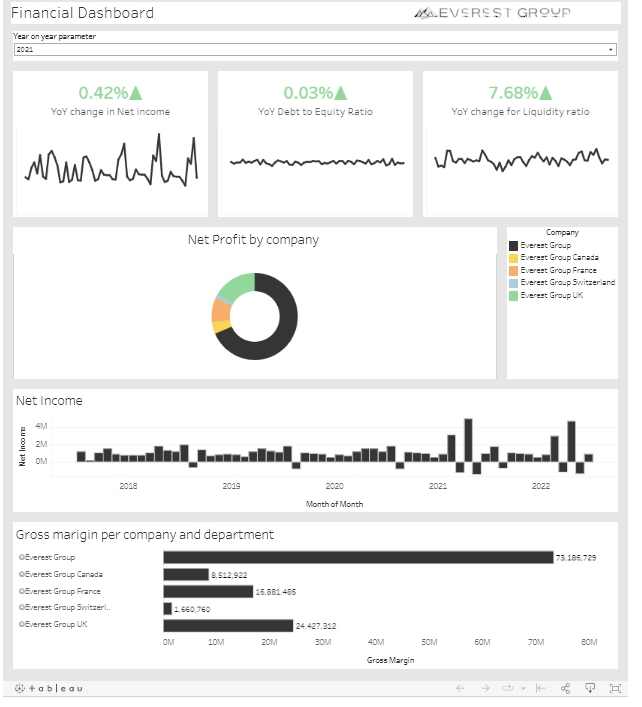The width and height of the screenshot is (642, 707).
Task: Click the 'Everest Group Switzerland' legend label
Action: pyautogui.click(x=568, y=283)
